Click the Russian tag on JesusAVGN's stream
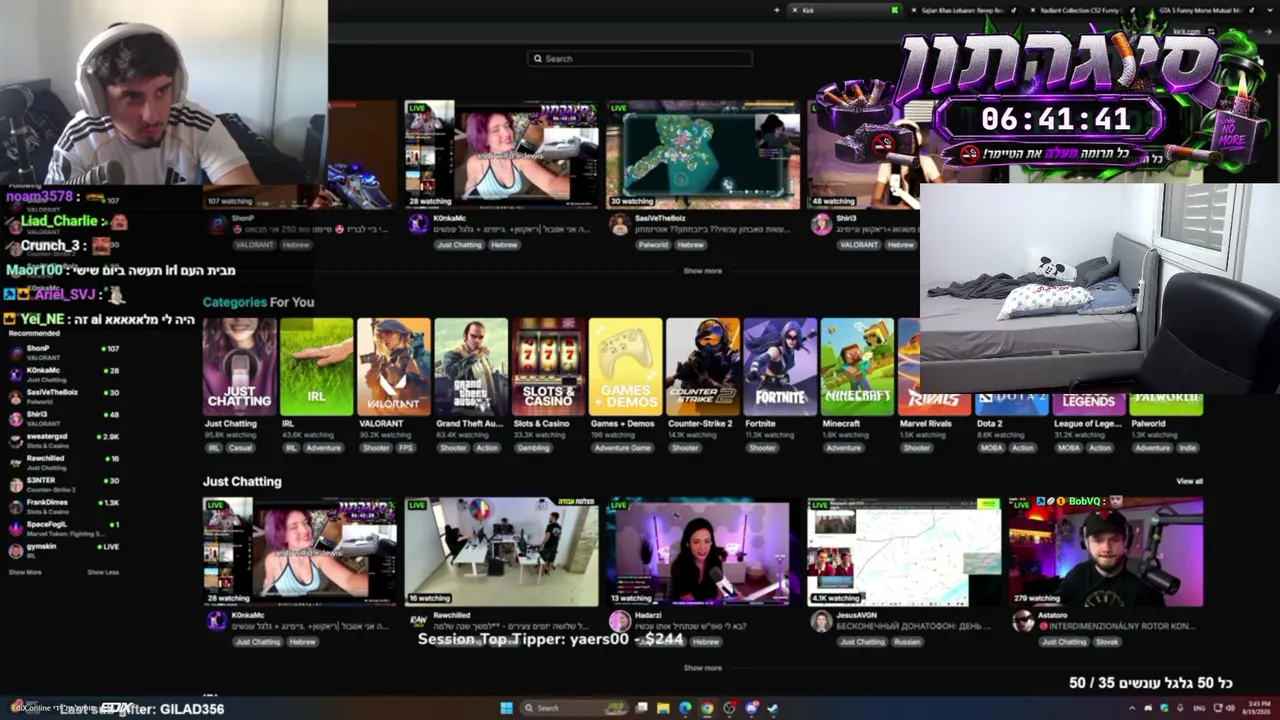This screenshot has height=720, width=1280. tap(906, 642)
